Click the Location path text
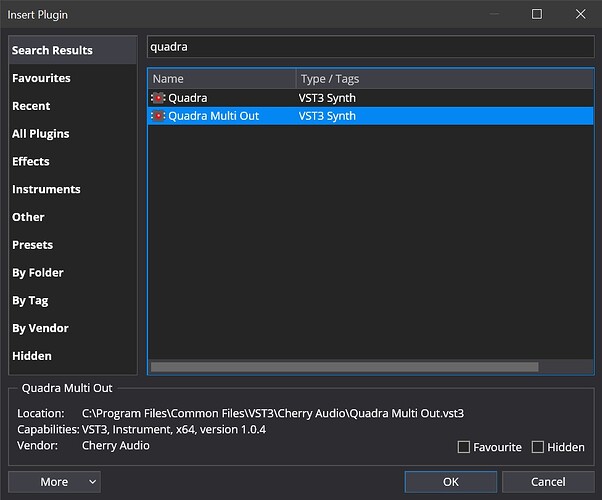 click(273, 413)
